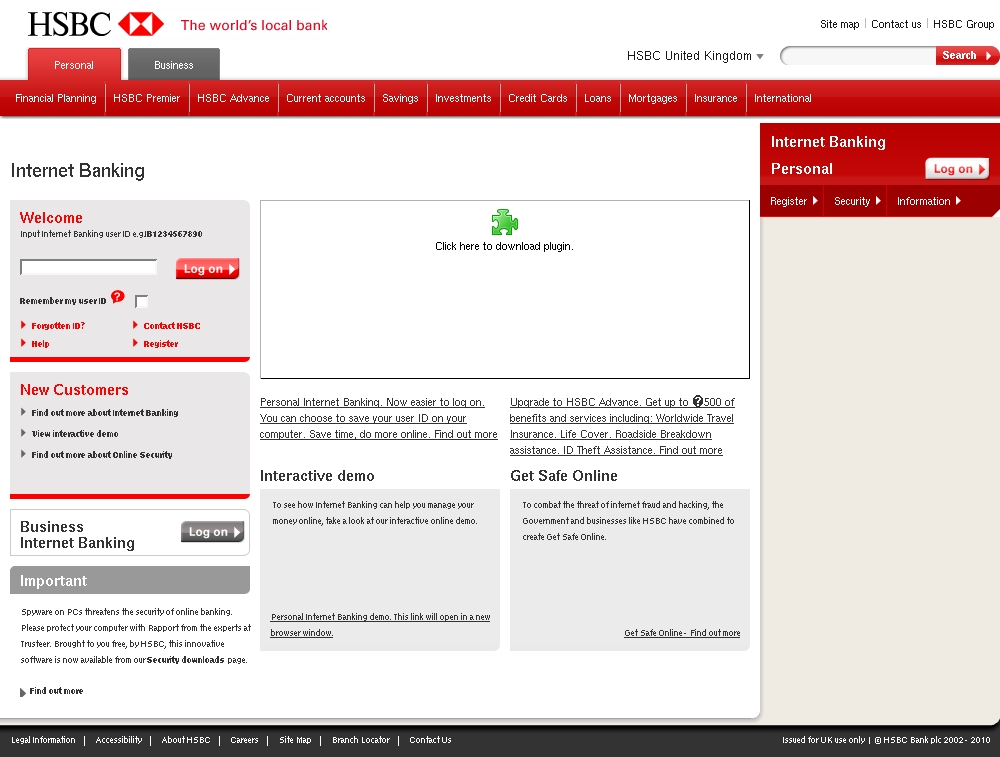The image size is (1000, 757).
Task: Click Business Internet Banking Log on button
Action: (212, 532)
